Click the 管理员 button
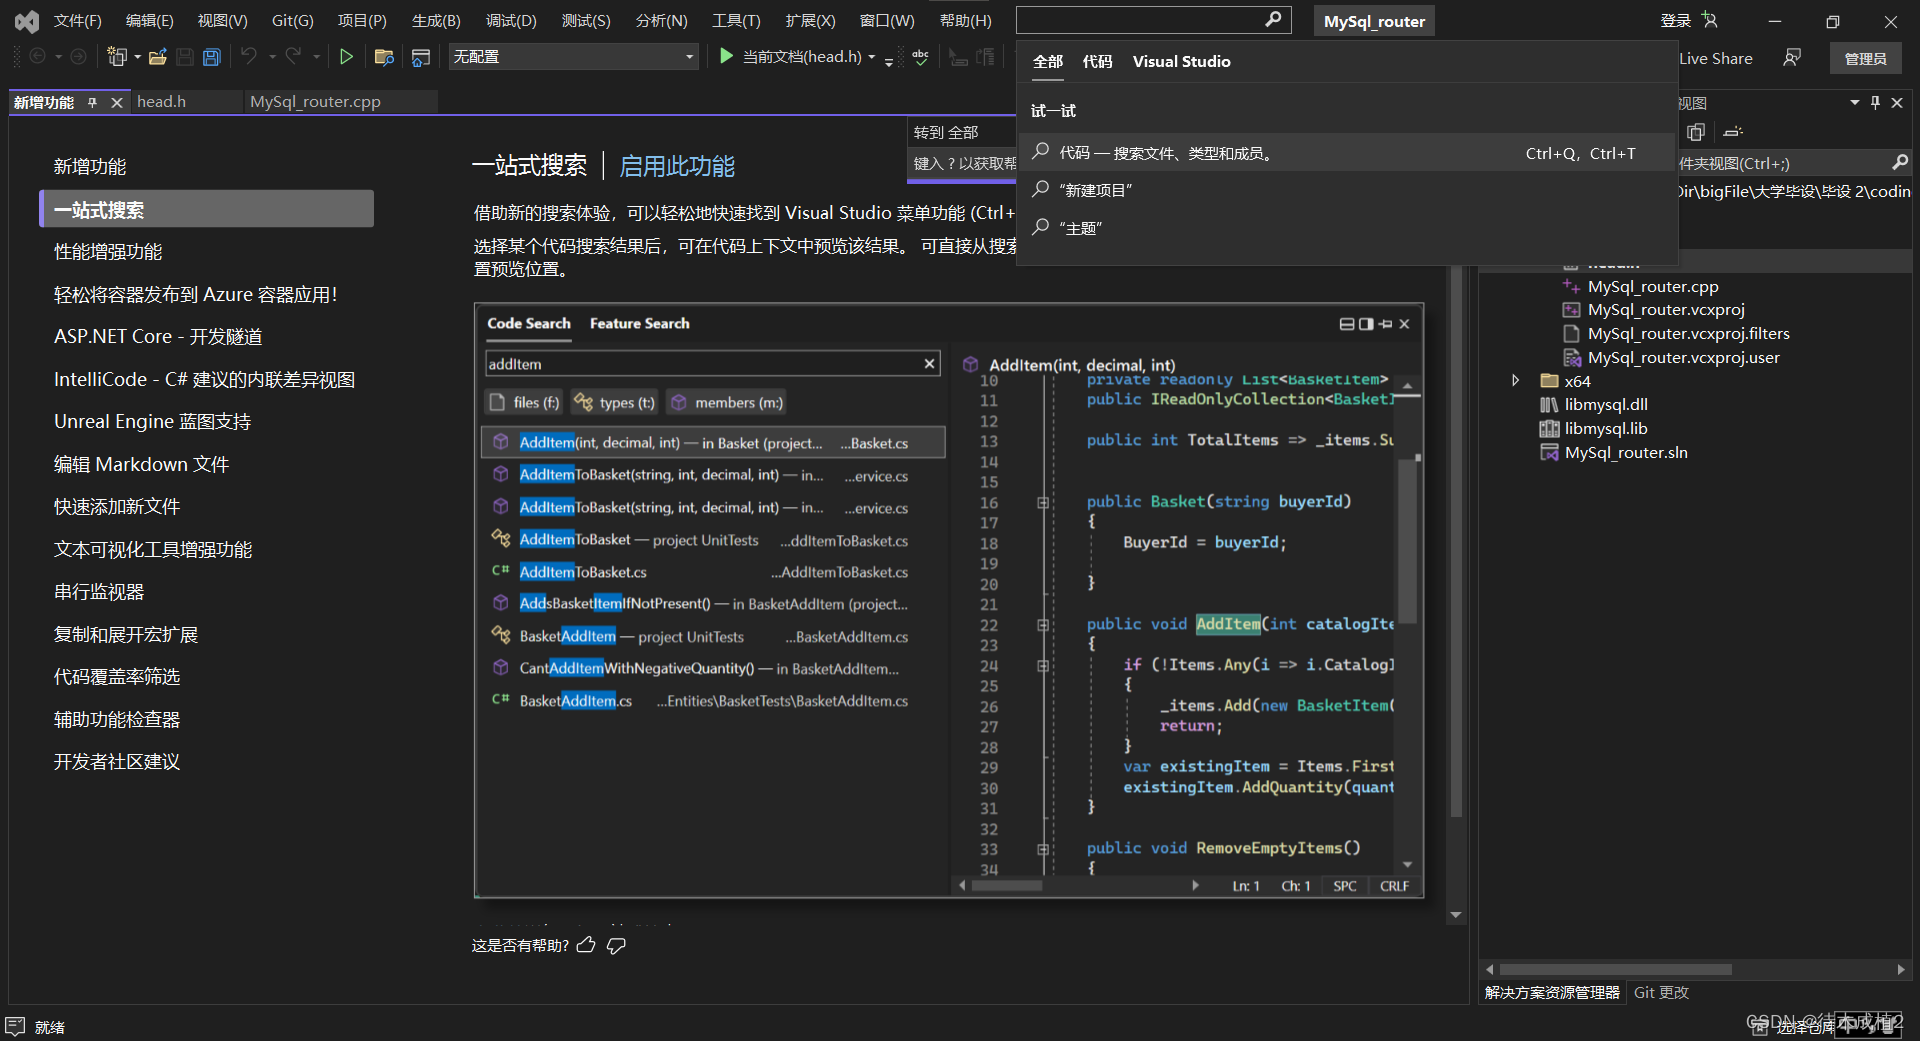Viewport: 1920px width, 1041px height. pos(1865,59)
